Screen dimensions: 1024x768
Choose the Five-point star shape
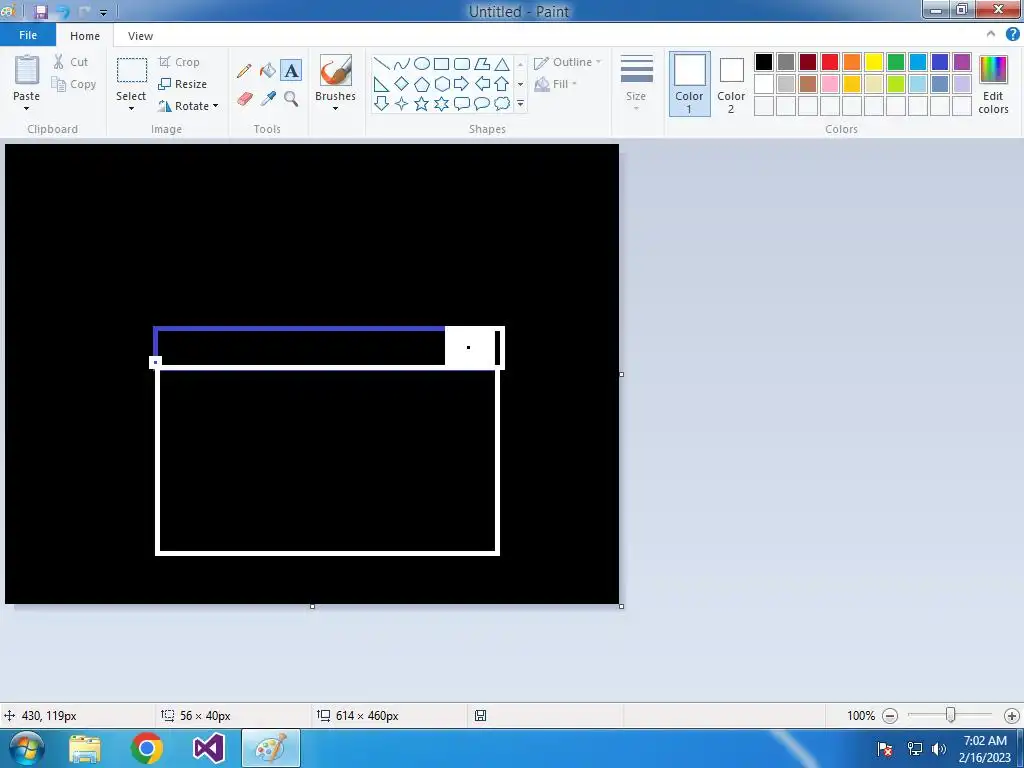(x=422, y=103)
